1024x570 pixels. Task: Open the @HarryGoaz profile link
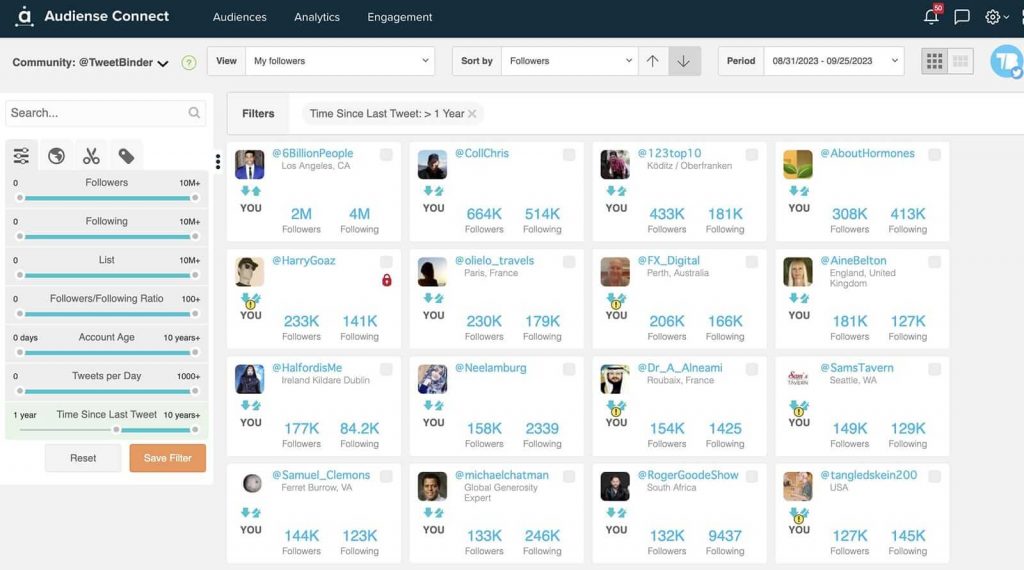click(x=304, y=261)
